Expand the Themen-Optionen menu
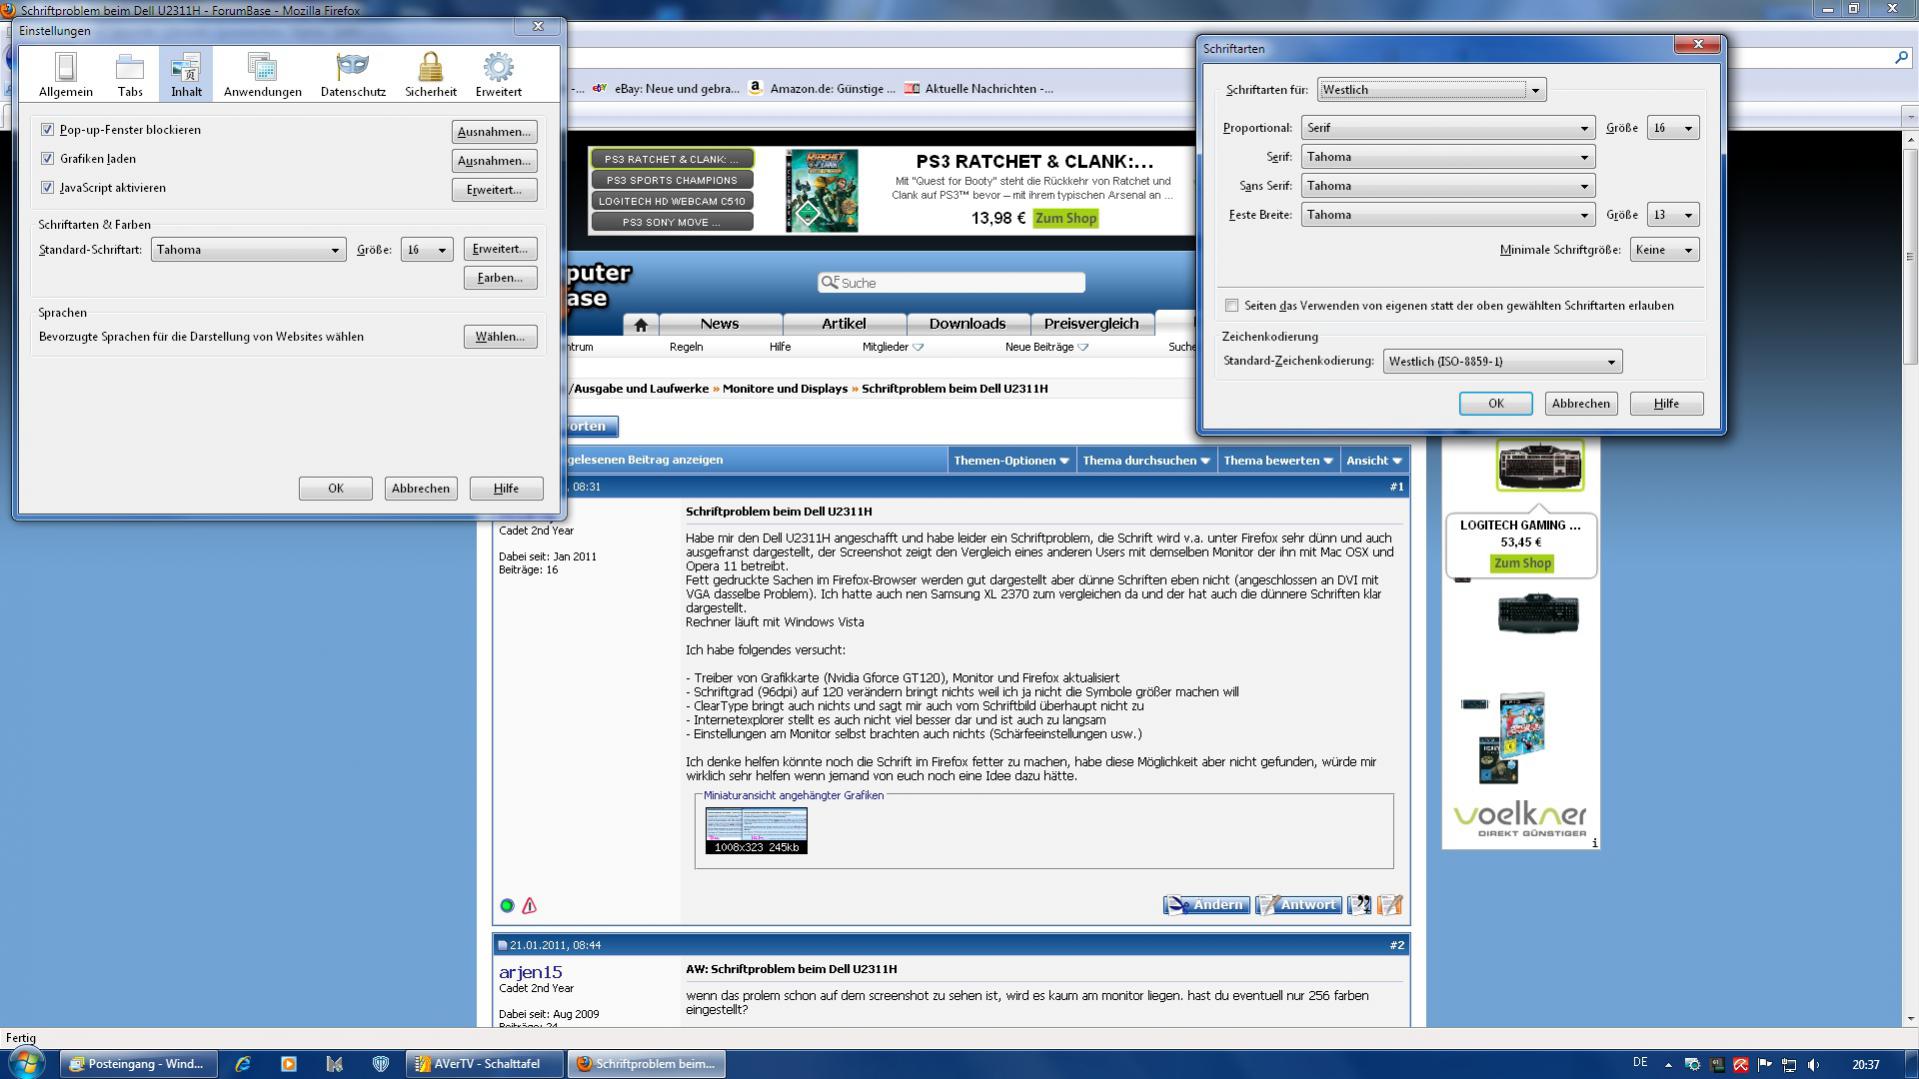This screenshot has height=1079, width=1919. 1011,461
